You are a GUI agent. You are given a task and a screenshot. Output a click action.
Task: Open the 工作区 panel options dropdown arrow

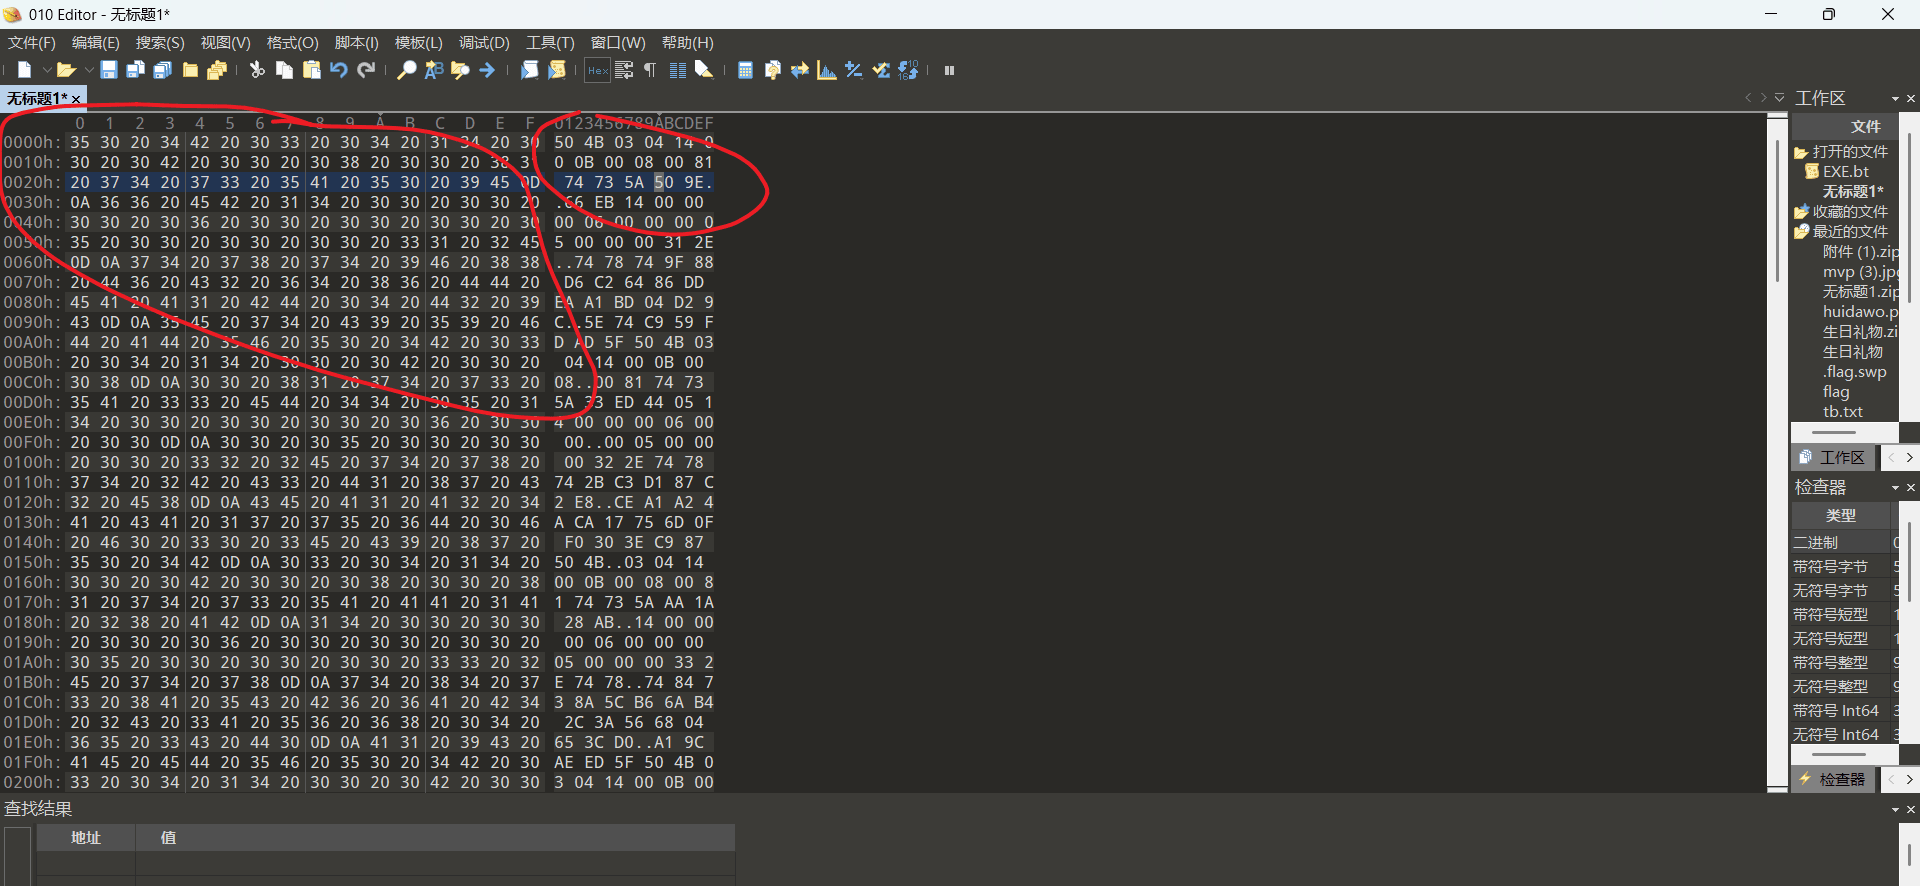(1895, 98)
